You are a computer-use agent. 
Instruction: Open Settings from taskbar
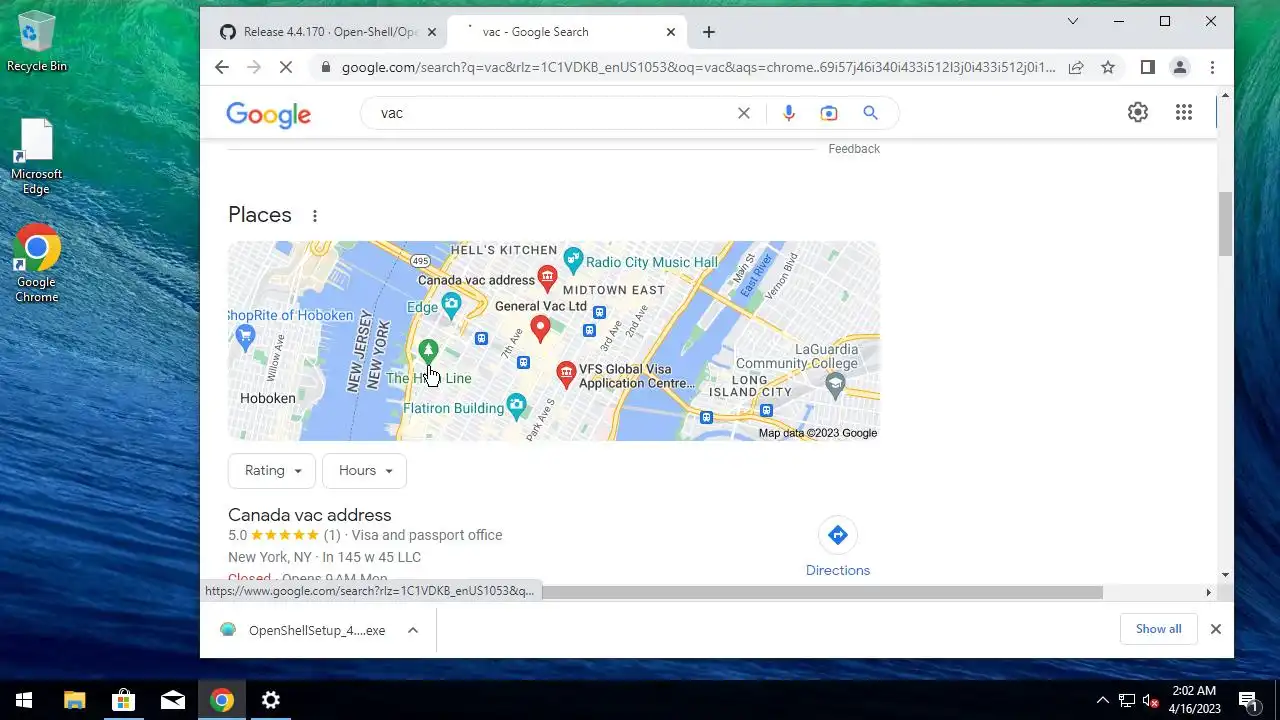[270, 700]
